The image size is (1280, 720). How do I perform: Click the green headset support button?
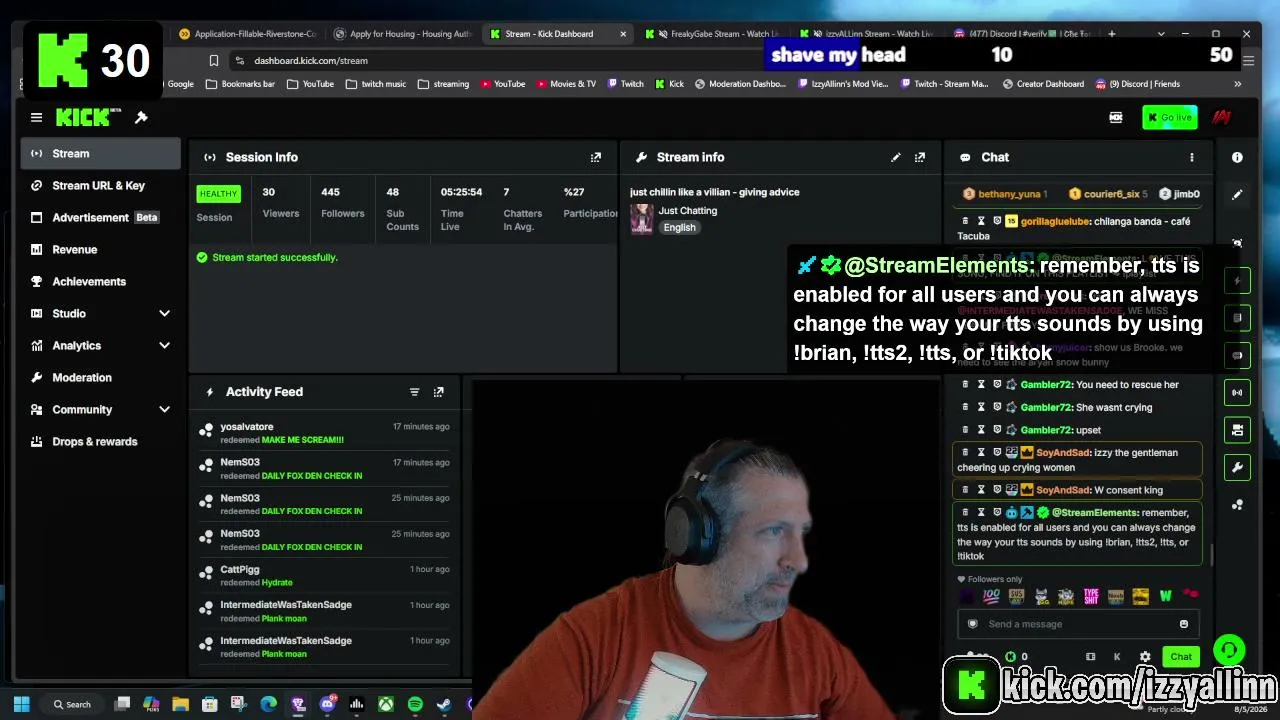point(1229,650)
